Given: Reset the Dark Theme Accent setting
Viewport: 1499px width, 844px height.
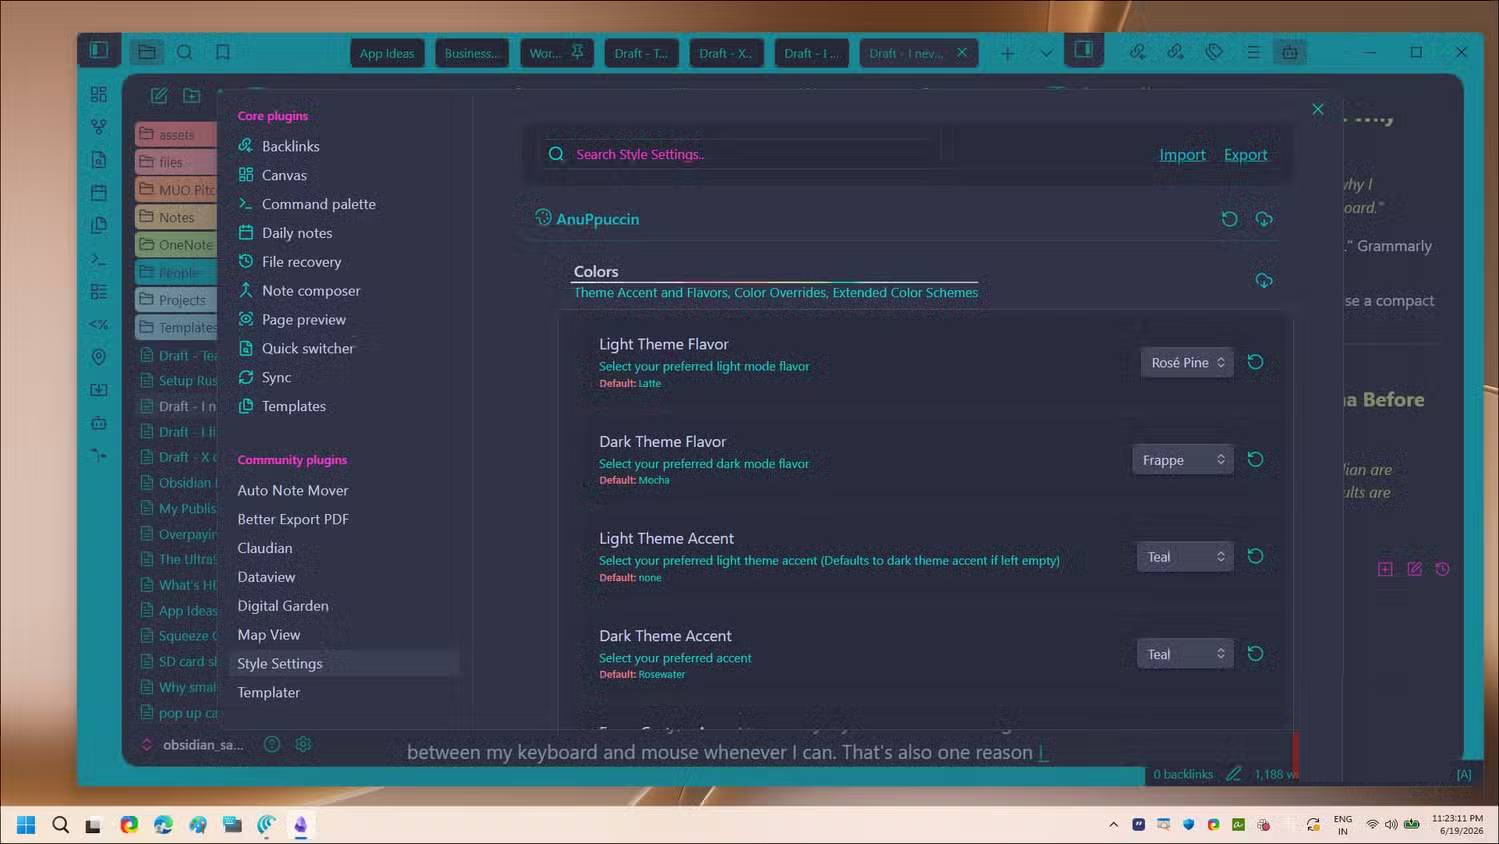Looking at the screenshot, I should pyautogui.click(x=1256, y=653).
